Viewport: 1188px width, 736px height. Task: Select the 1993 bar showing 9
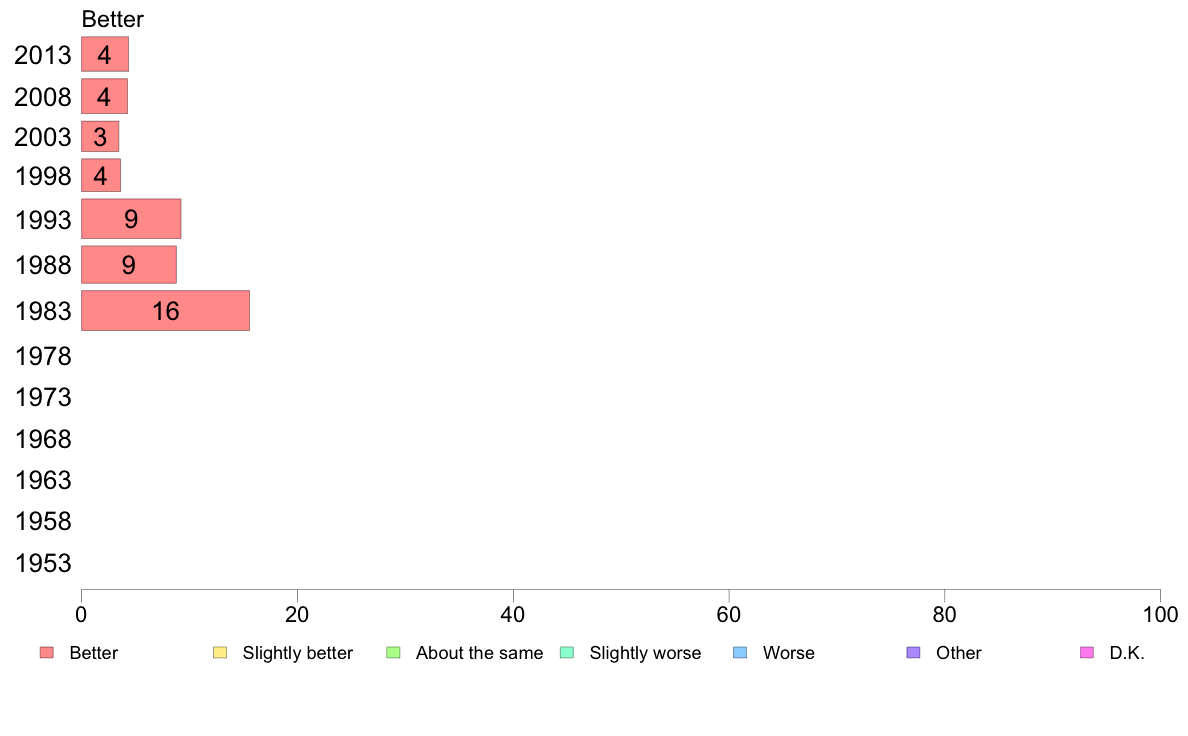pos(131,219)
